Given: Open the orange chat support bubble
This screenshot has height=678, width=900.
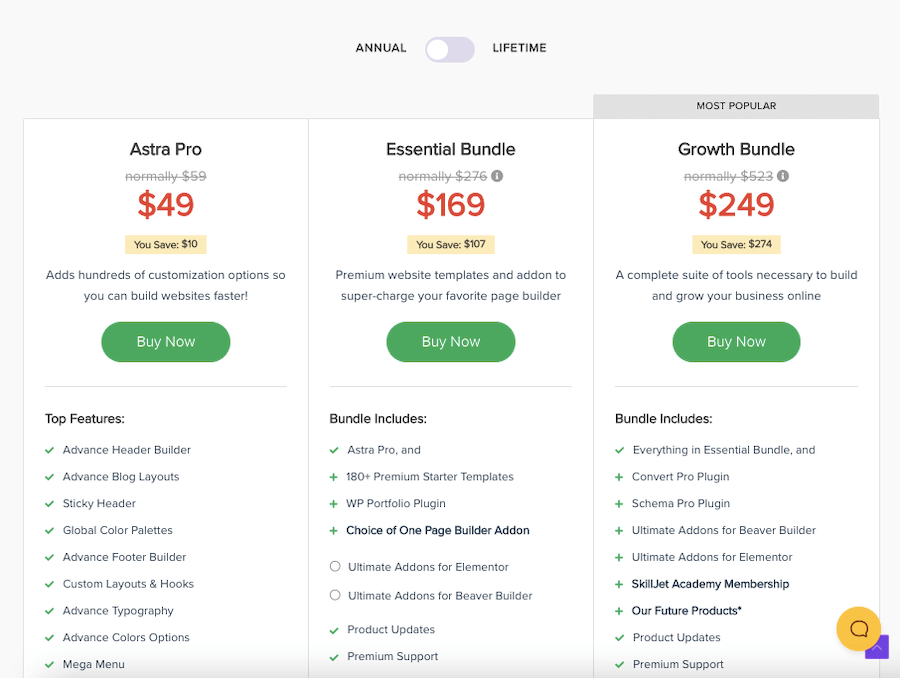Looking at the screenshot, I should pyautogui.click(x=858, y=628).
